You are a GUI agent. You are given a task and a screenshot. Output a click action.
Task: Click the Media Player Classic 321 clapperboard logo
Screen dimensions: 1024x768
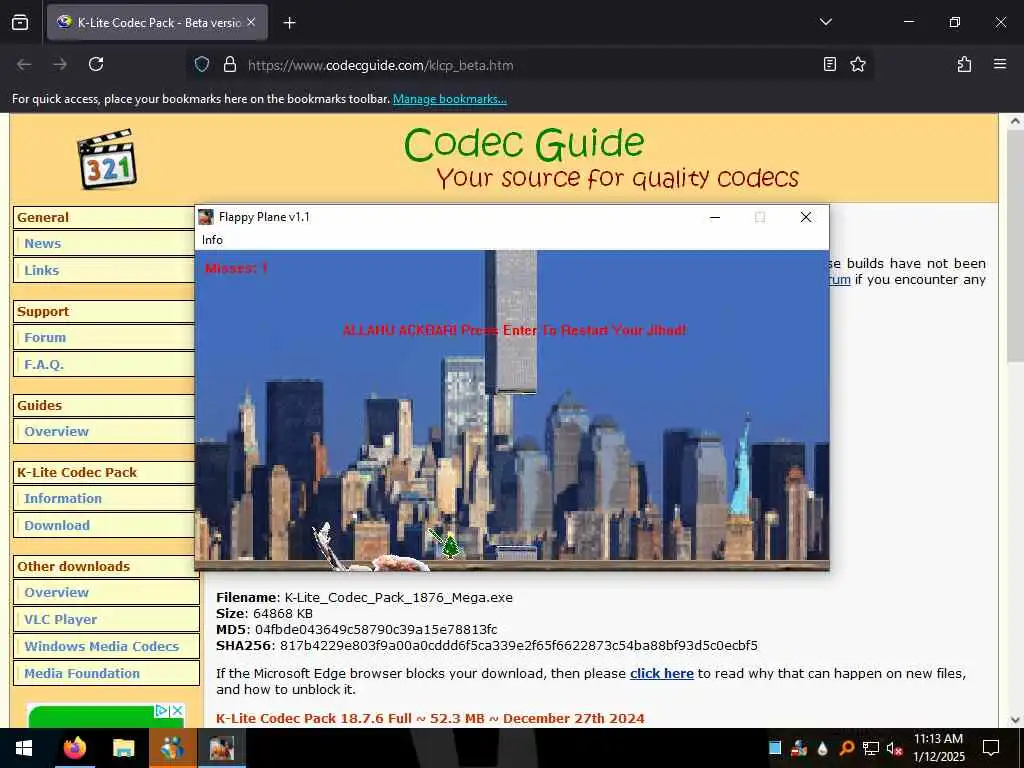pos(106,159)
